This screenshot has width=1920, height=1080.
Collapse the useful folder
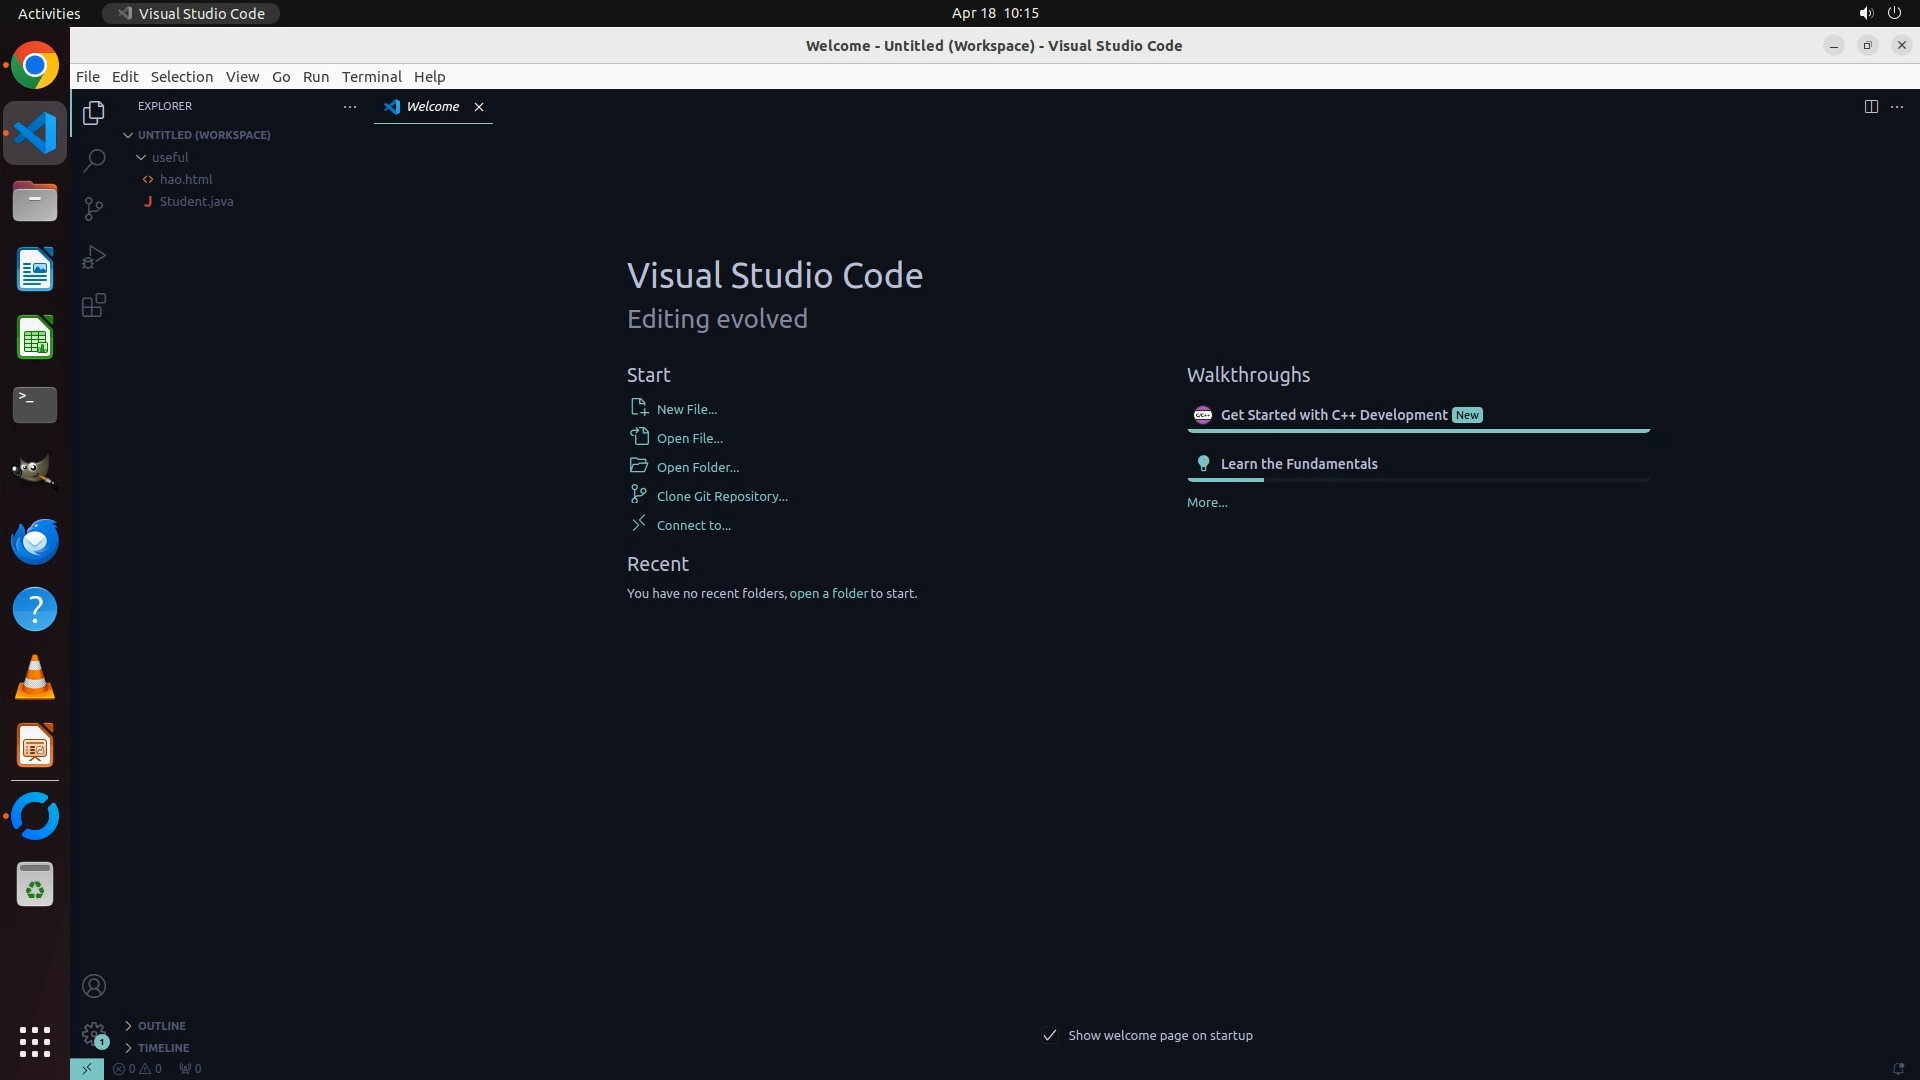point(170,157)
